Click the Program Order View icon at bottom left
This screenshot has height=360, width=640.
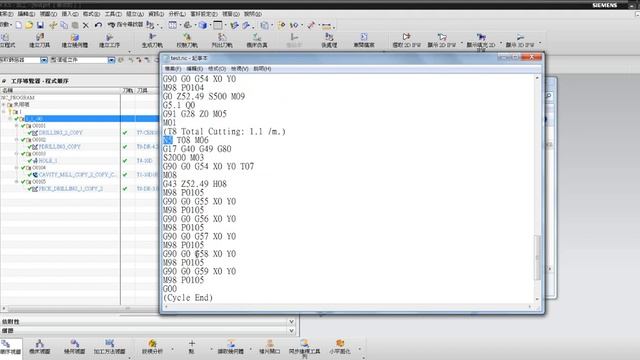pos(9,347)
